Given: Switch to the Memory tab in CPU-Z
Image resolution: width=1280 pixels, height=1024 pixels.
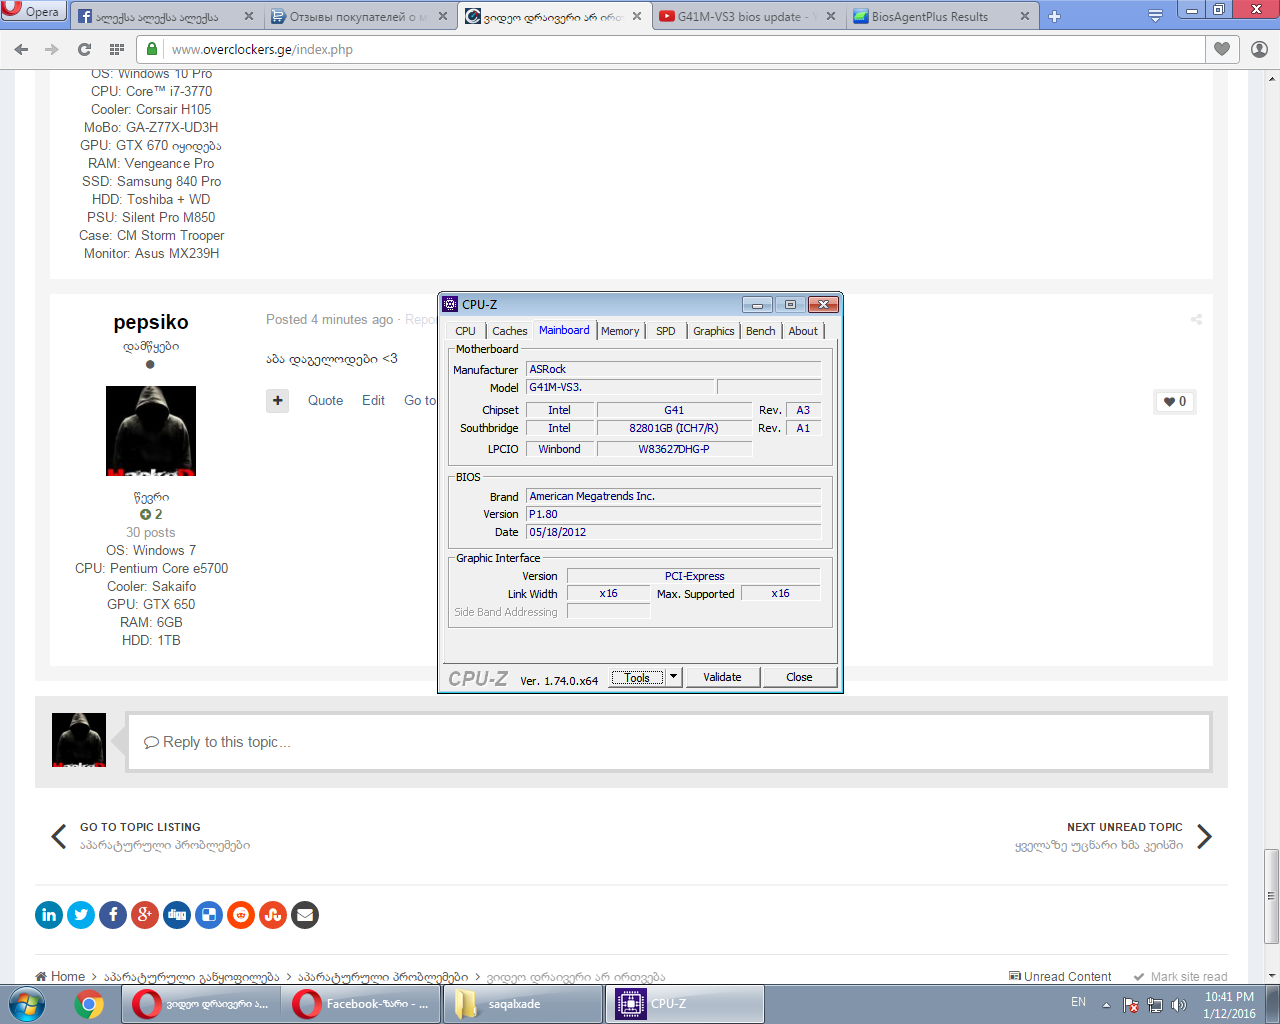Looking at the screenshot, I should (620, 331).
